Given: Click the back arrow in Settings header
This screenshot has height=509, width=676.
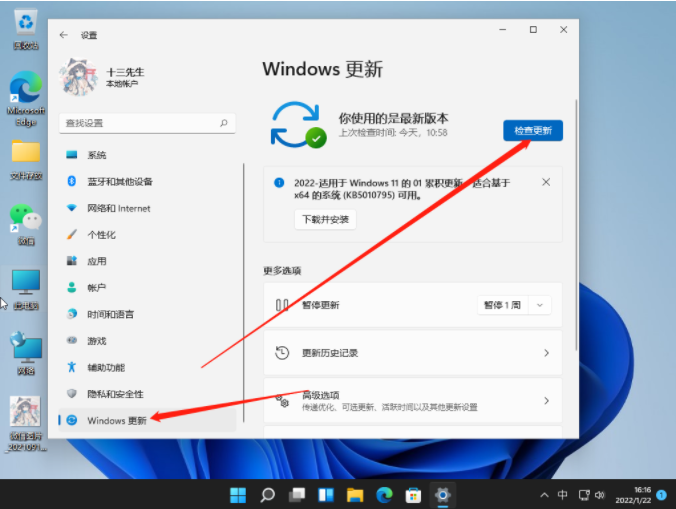Looking at the screenshot, I should coord(64,35).
